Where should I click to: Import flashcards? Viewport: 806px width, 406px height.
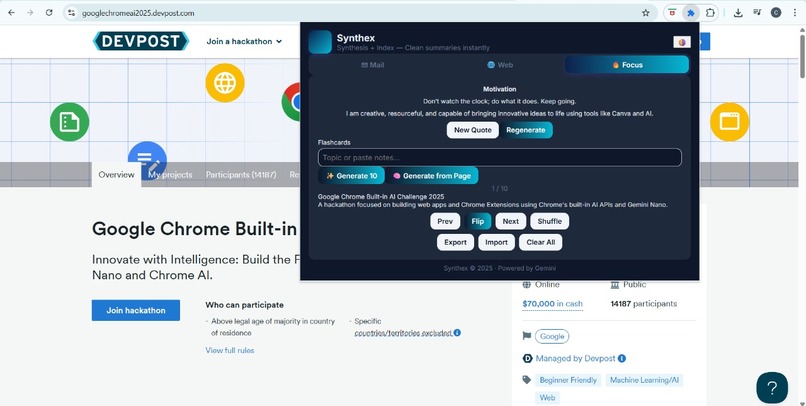pyautogui.click(x=497, y=243)
